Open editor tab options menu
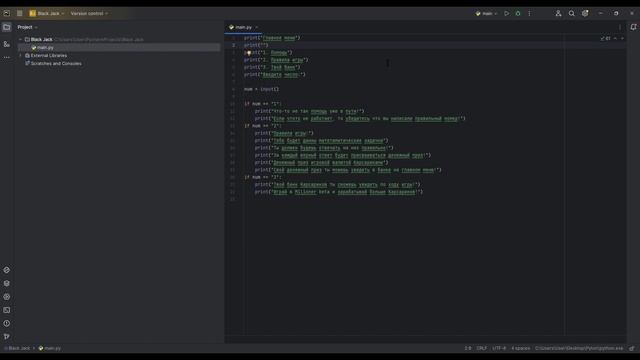Image resolution: width=640 pixels, height=360 pixels. 620,27
